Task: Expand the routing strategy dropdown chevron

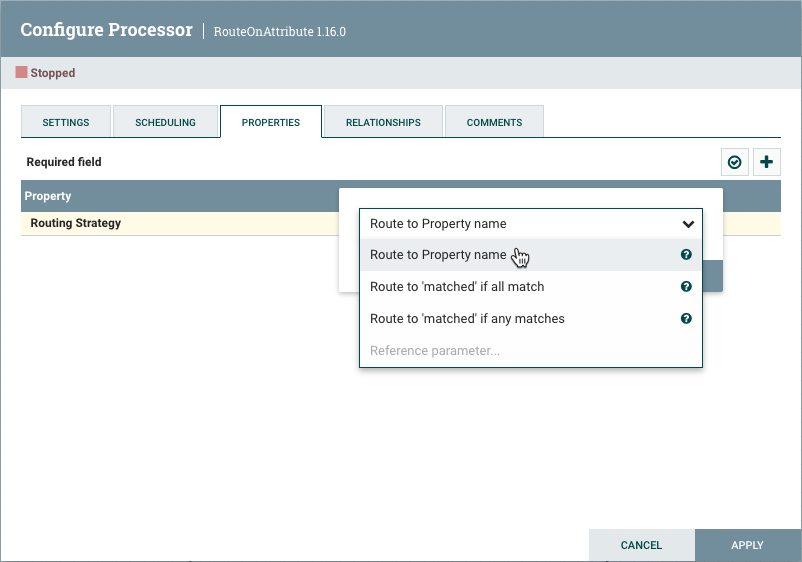Action: (688, 224)
